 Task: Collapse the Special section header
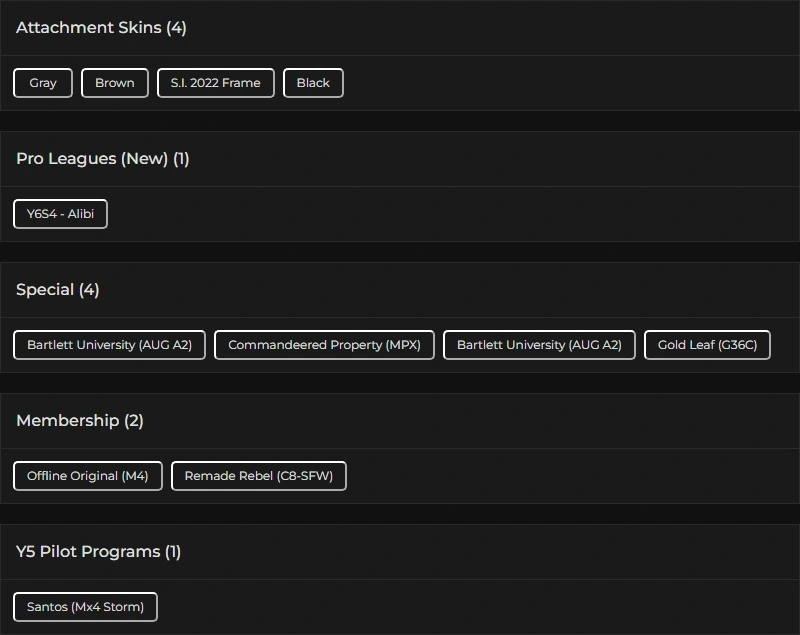click(45, 290)
